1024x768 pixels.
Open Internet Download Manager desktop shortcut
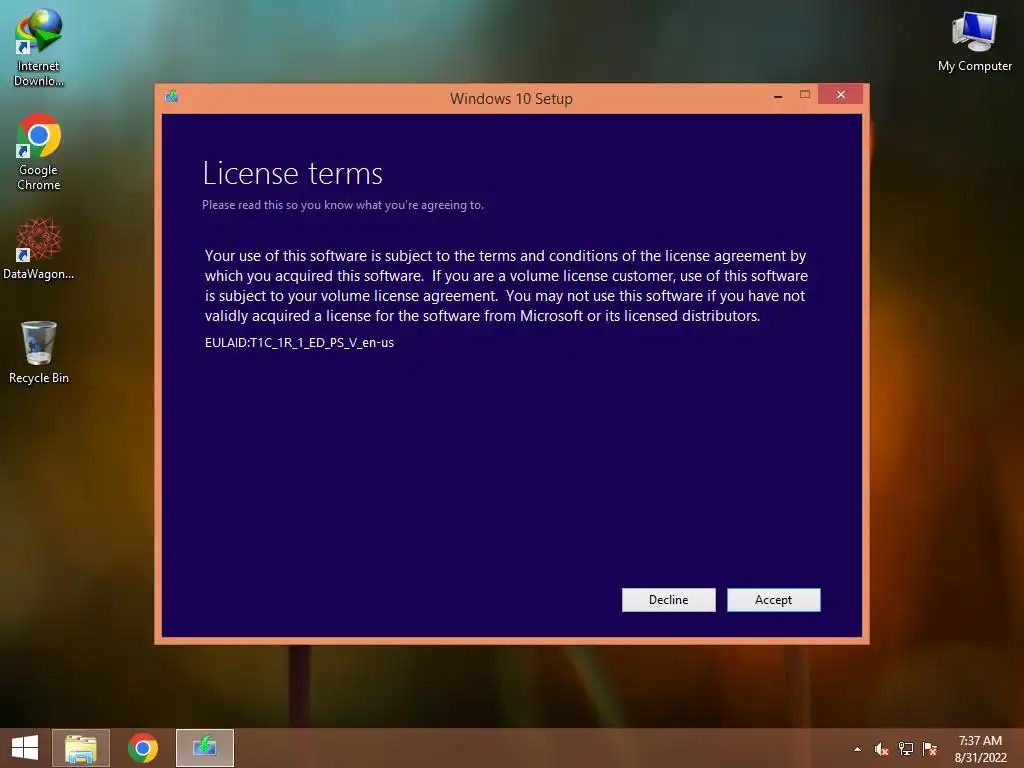(x=39, y=47)
